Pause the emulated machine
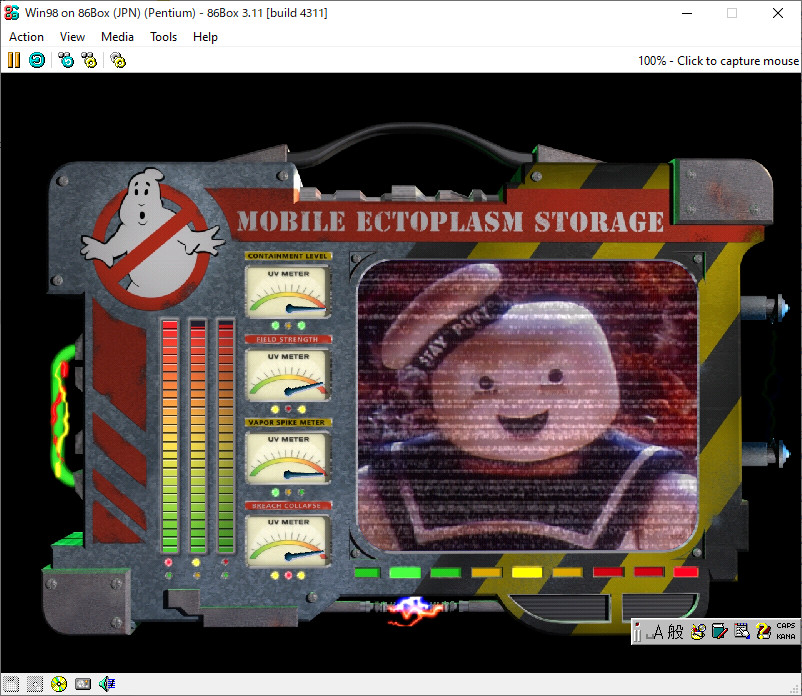The width and height of the screenshot is (802, 696). click(x=14, y=60)
